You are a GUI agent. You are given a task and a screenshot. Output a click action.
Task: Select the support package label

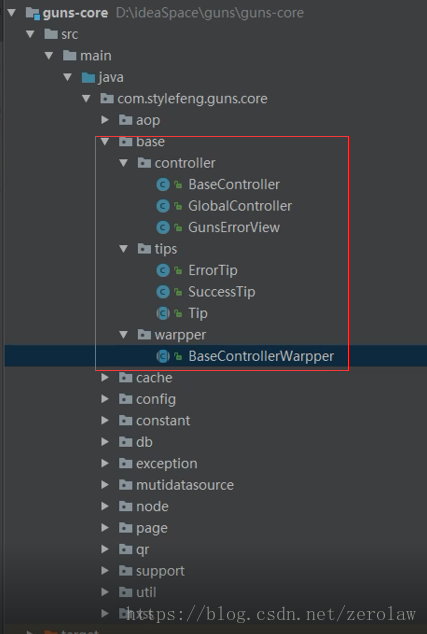(160, 571)
